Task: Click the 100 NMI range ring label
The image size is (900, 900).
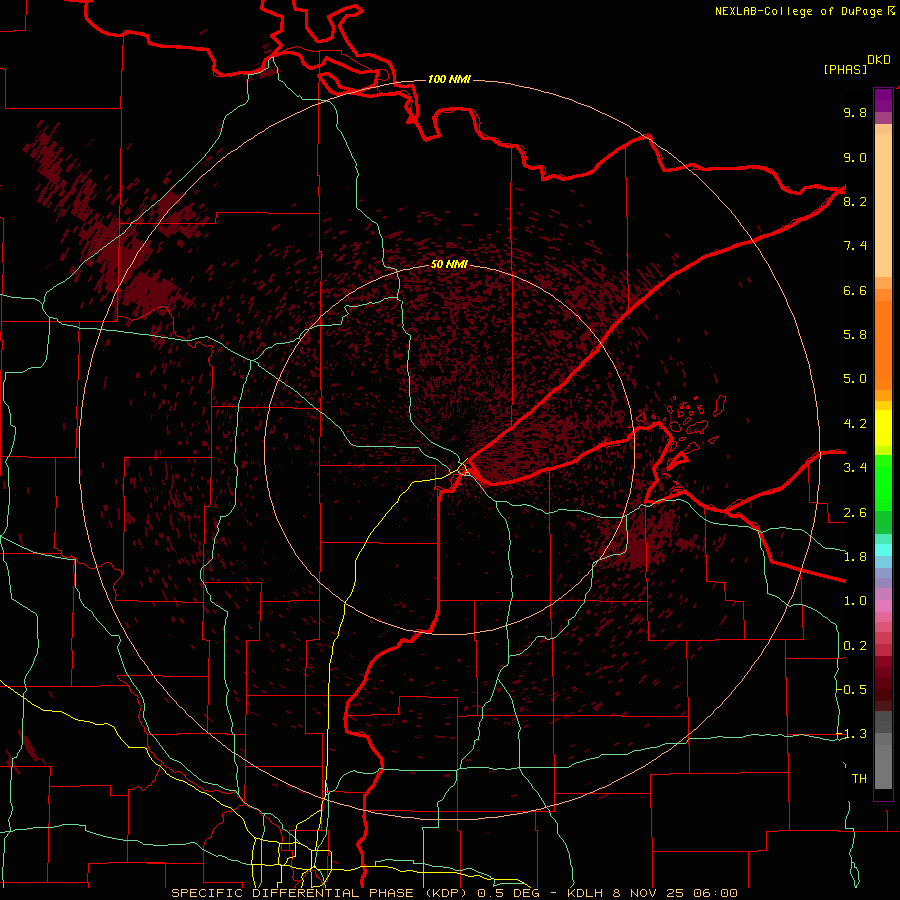Action: tap(449, 79)
